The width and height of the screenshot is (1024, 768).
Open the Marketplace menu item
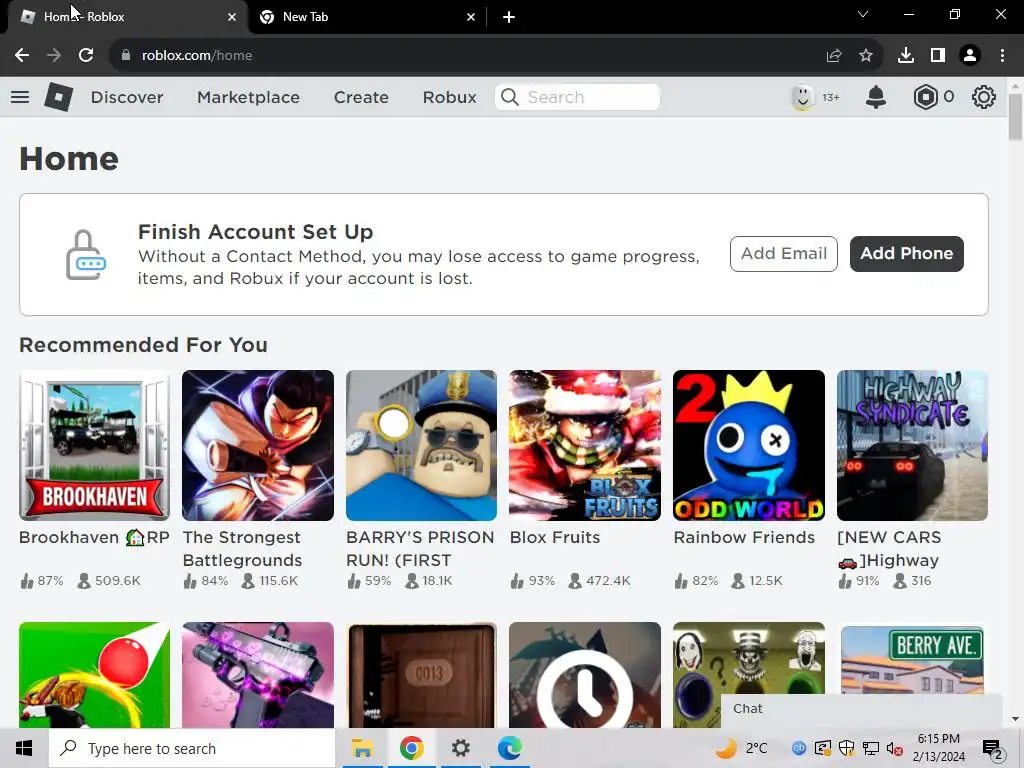[248, 97]
